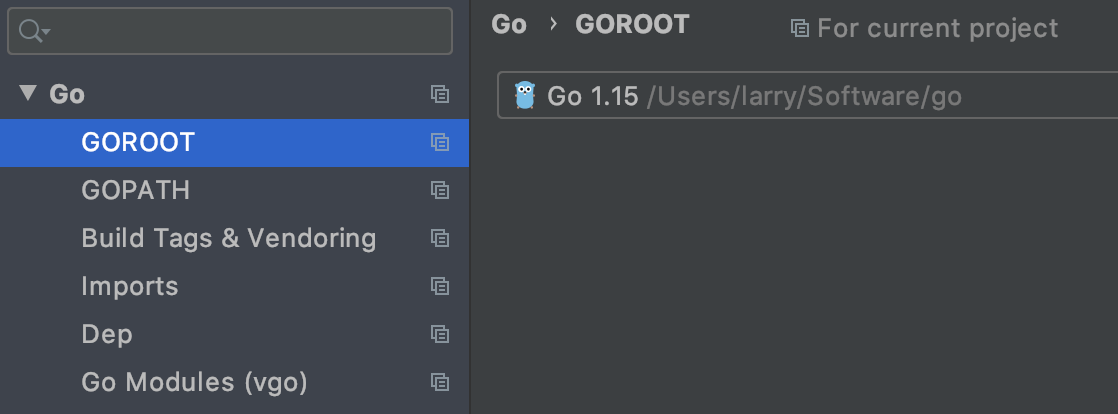Click project-level icon beside Imports row
This screenshot has width=1118, height=414.
click(439, 286)
